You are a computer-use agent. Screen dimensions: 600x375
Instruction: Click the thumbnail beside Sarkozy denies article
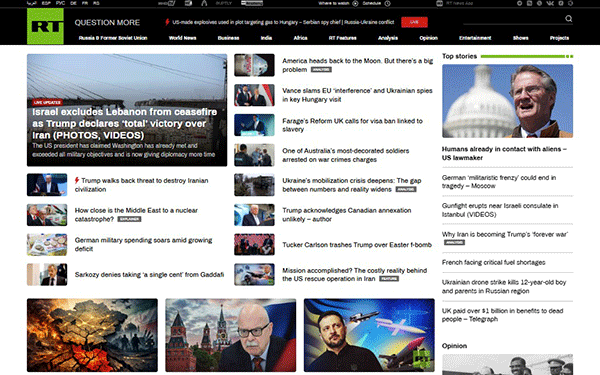[x=47, y=274]
